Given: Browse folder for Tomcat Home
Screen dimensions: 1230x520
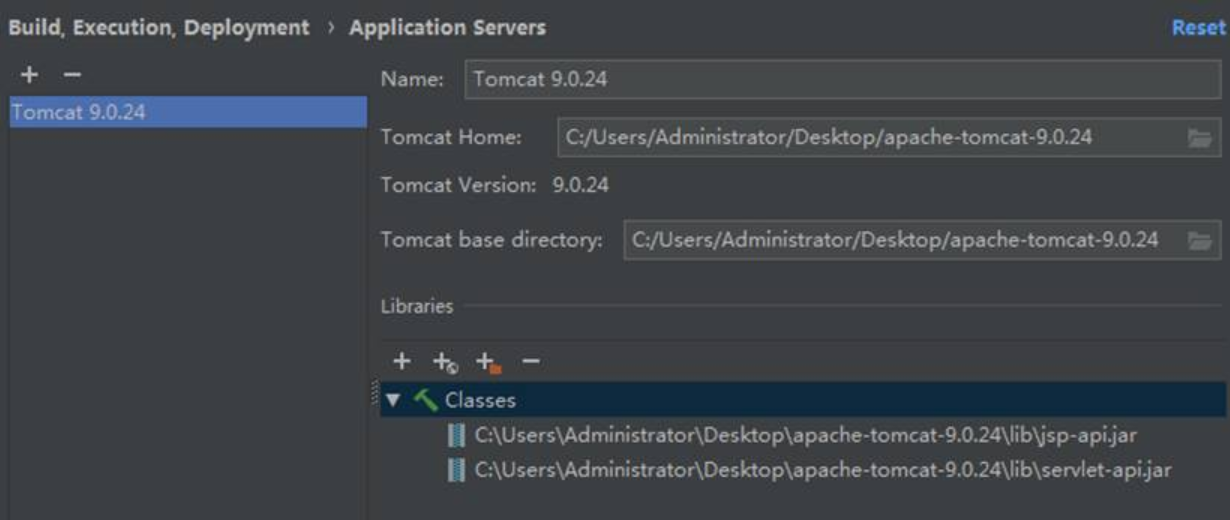Looking at the screenshot, I should [x=1199, y=139].
